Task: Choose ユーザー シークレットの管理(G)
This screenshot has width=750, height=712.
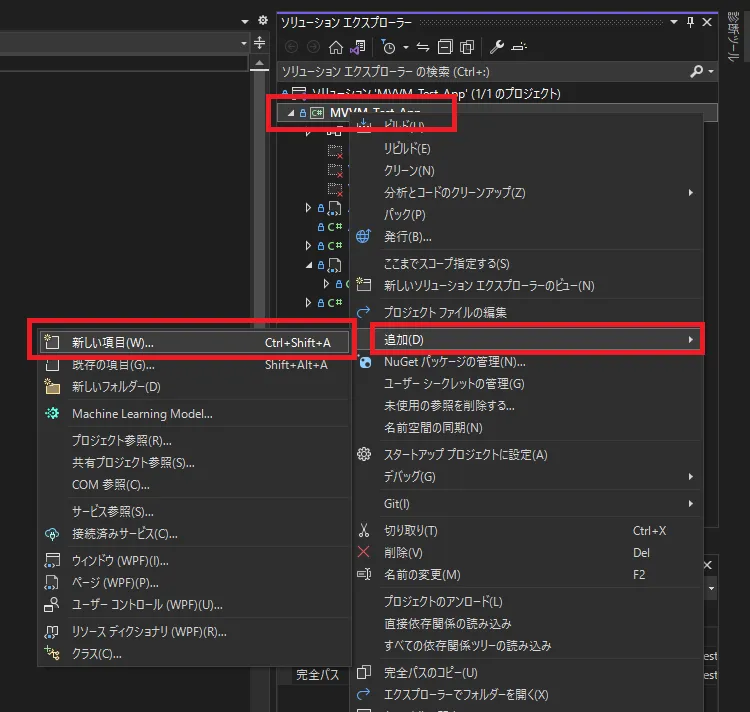Action: point(528,384)
